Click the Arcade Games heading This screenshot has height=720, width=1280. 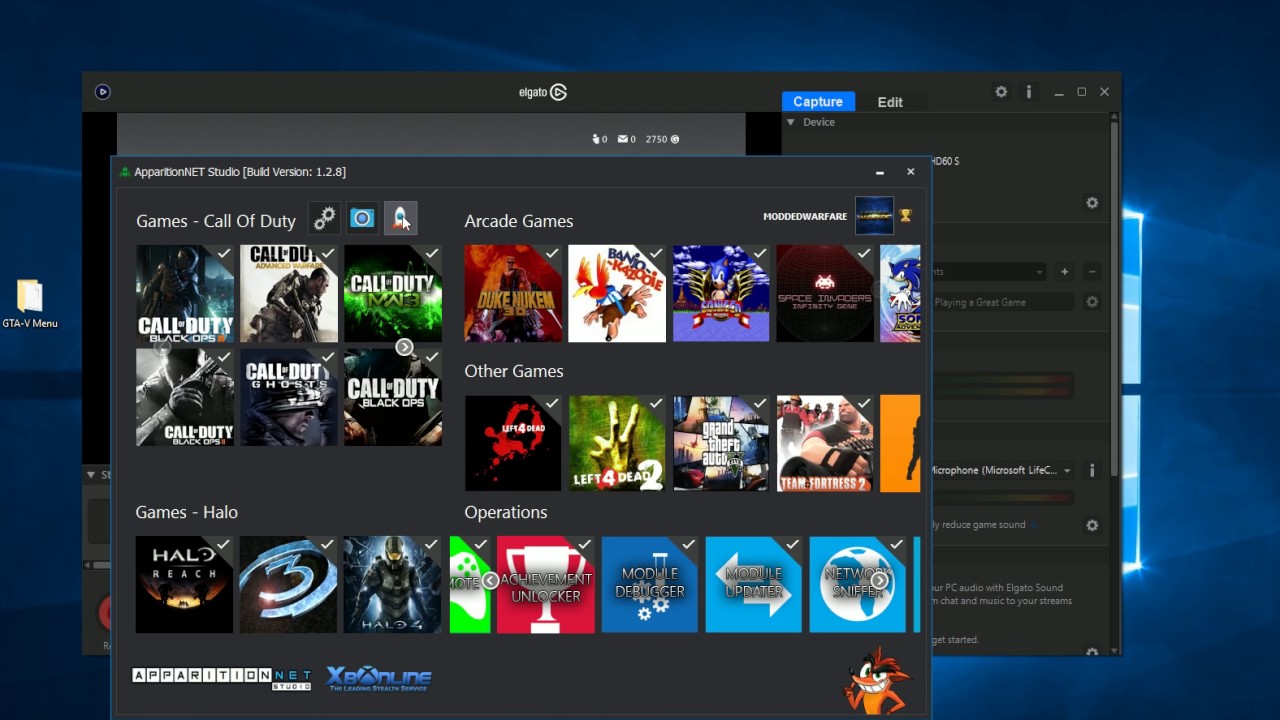[x=519, y=221]
